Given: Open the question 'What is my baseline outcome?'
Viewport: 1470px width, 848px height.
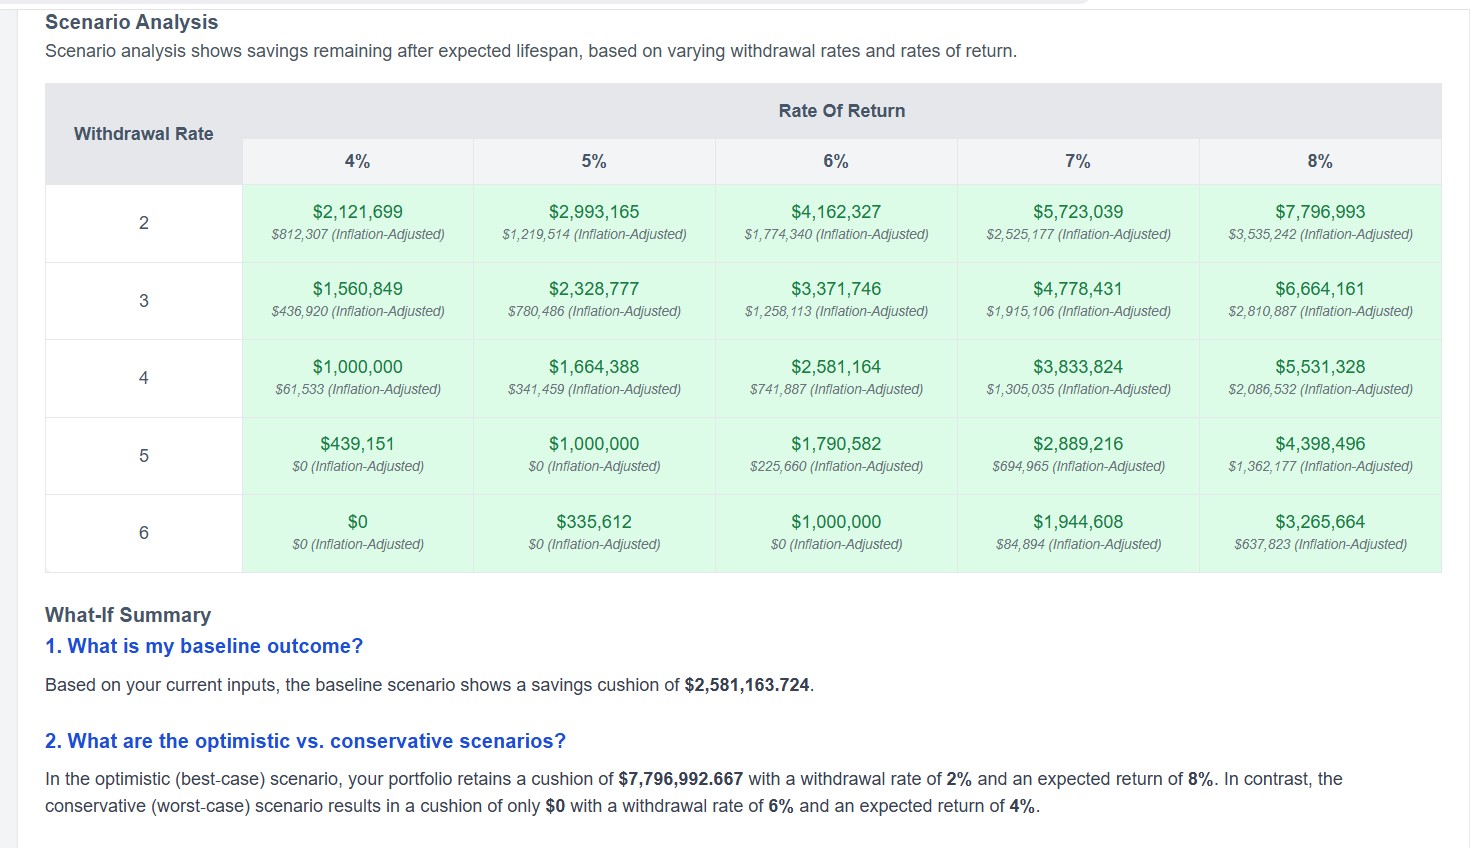Looking at the screenshot, I should point(203,645).
